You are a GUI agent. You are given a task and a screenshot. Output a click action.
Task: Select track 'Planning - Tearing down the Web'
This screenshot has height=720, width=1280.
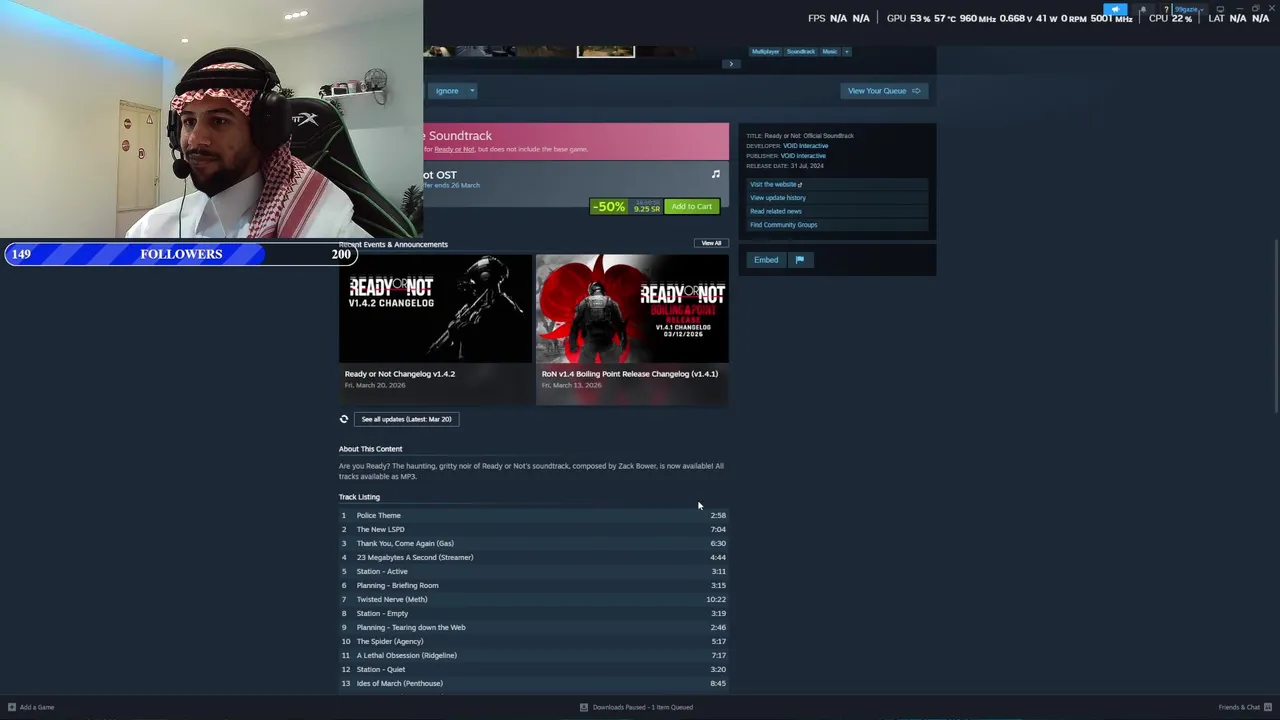point(533,628)
